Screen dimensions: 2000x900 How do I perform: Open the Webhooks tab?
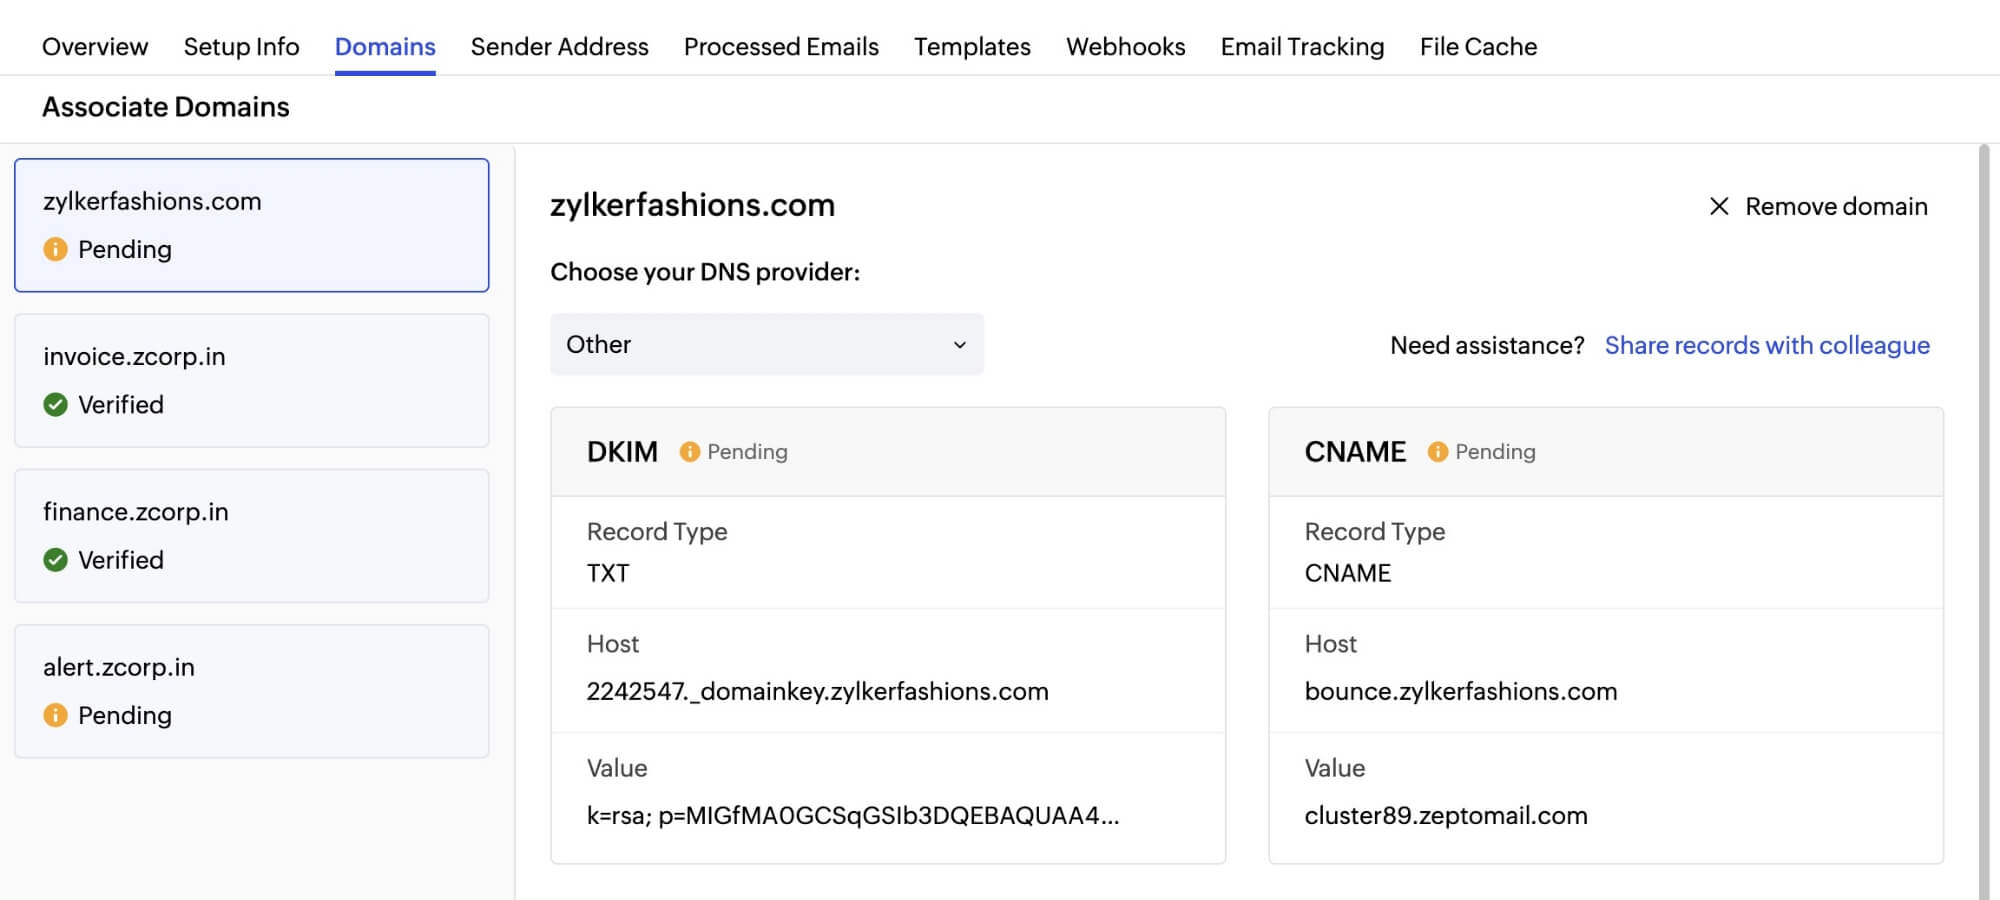tap(1126, 46)
